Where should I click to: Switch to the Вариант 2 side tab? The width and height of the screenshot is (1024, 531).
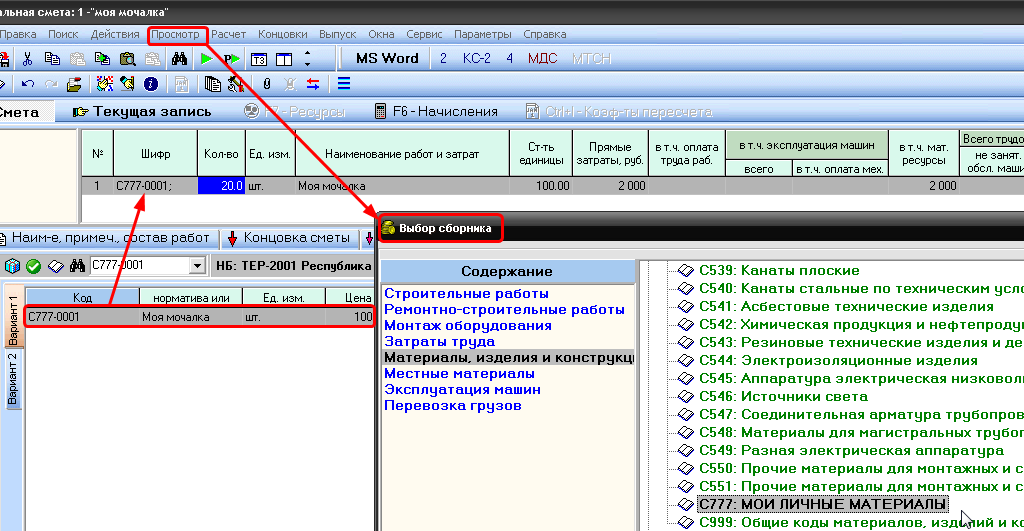coord(12,380)
